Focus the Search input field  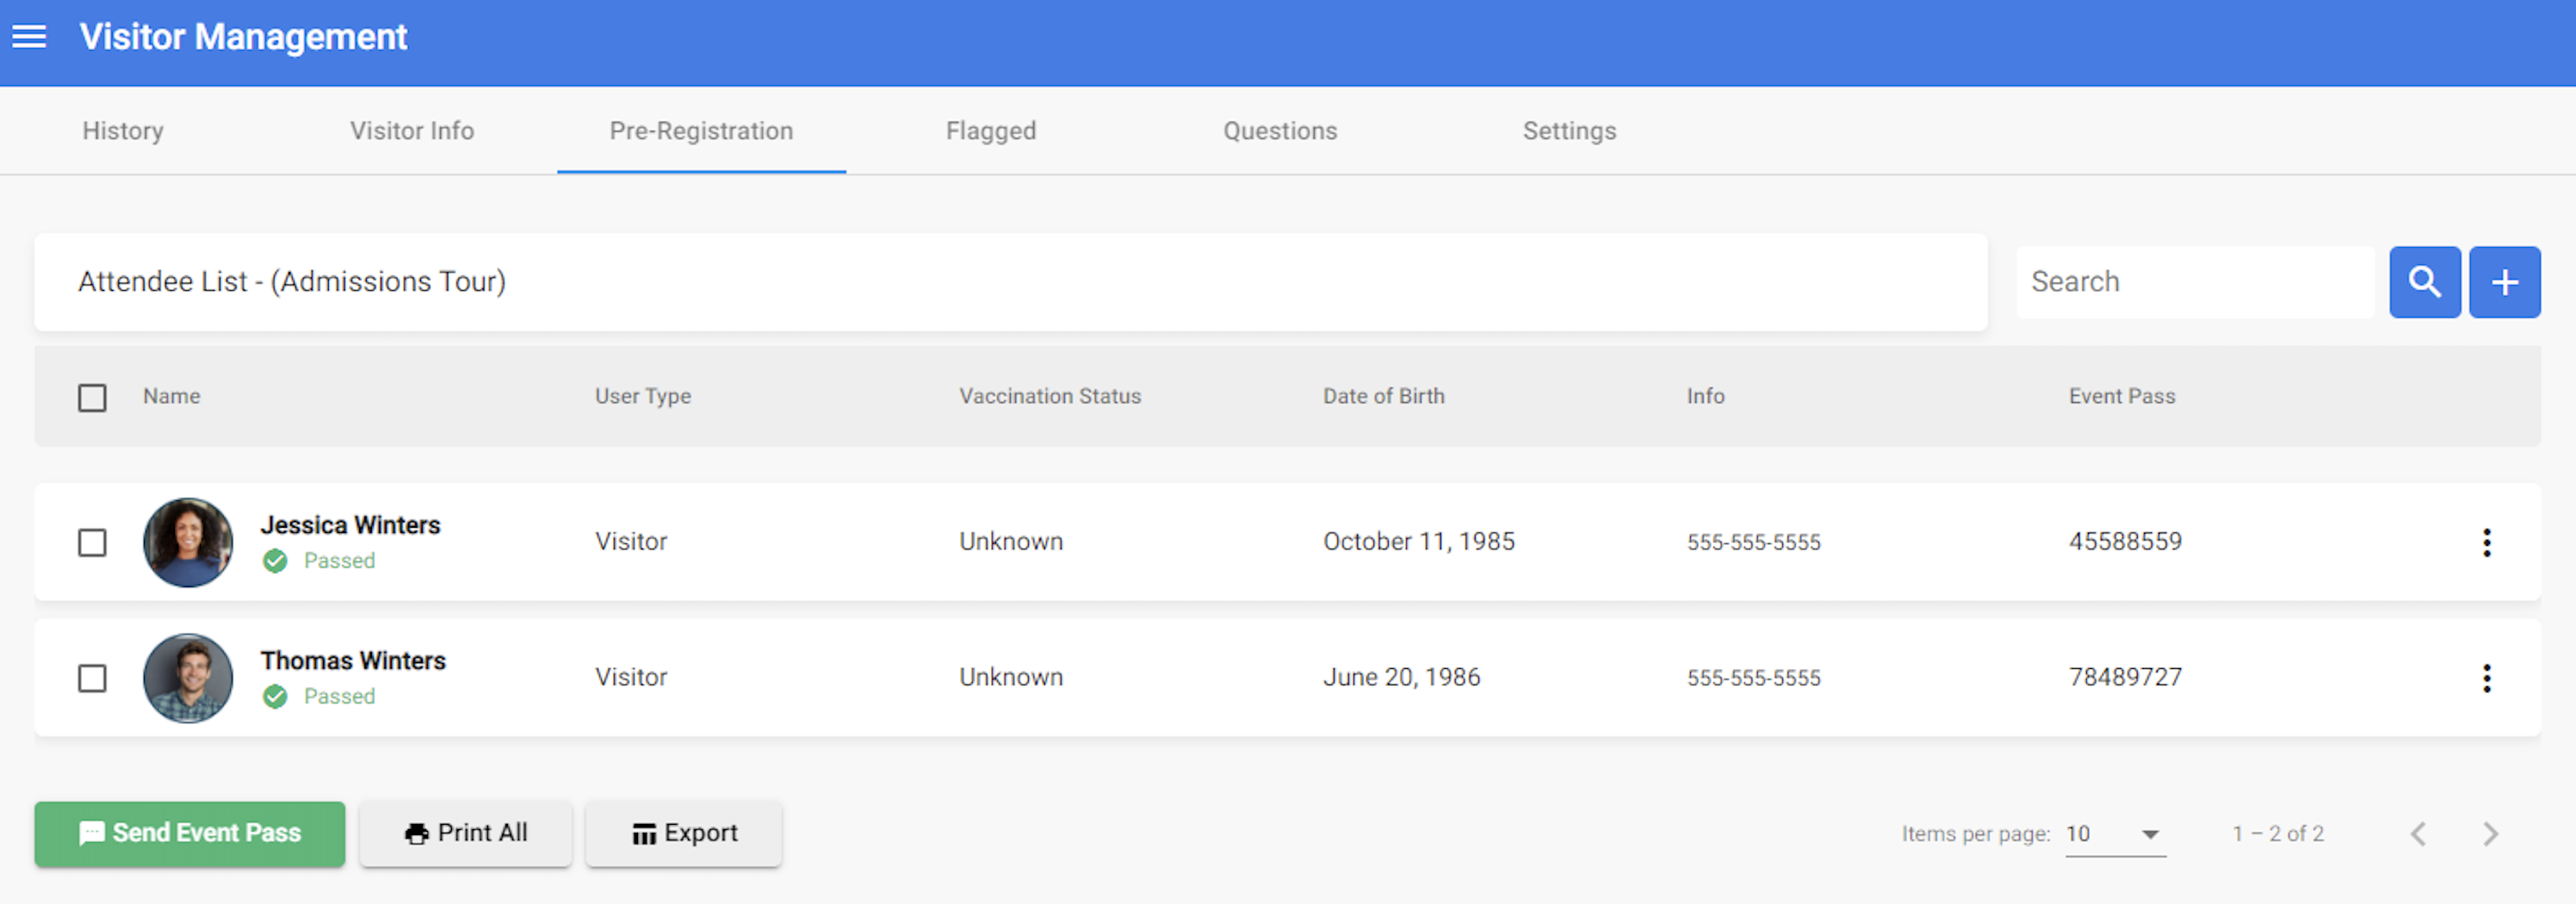coord(2195,282)
